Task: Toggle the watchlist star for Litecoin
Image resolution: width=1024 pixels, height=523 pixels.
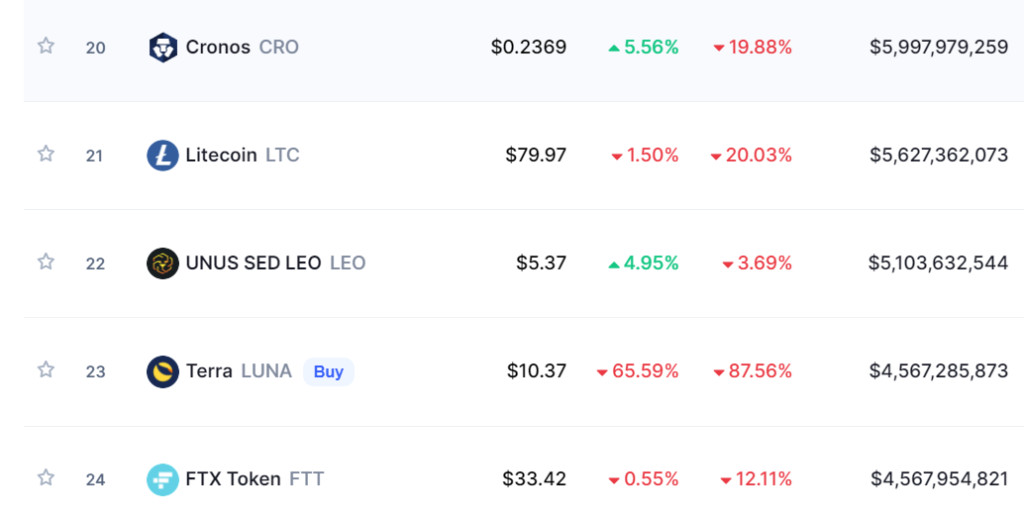Action: pyautogui.click(x=46, y=154)
